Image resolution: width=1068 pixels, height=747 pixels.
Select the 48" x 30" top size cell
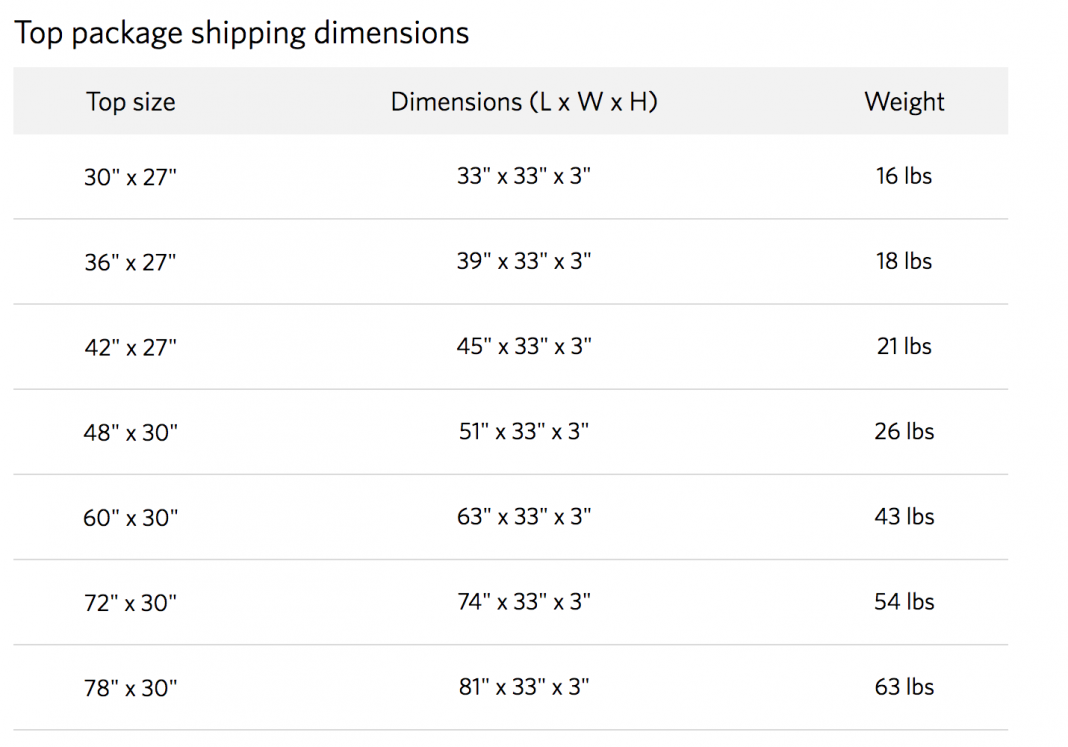pos(130,433)
